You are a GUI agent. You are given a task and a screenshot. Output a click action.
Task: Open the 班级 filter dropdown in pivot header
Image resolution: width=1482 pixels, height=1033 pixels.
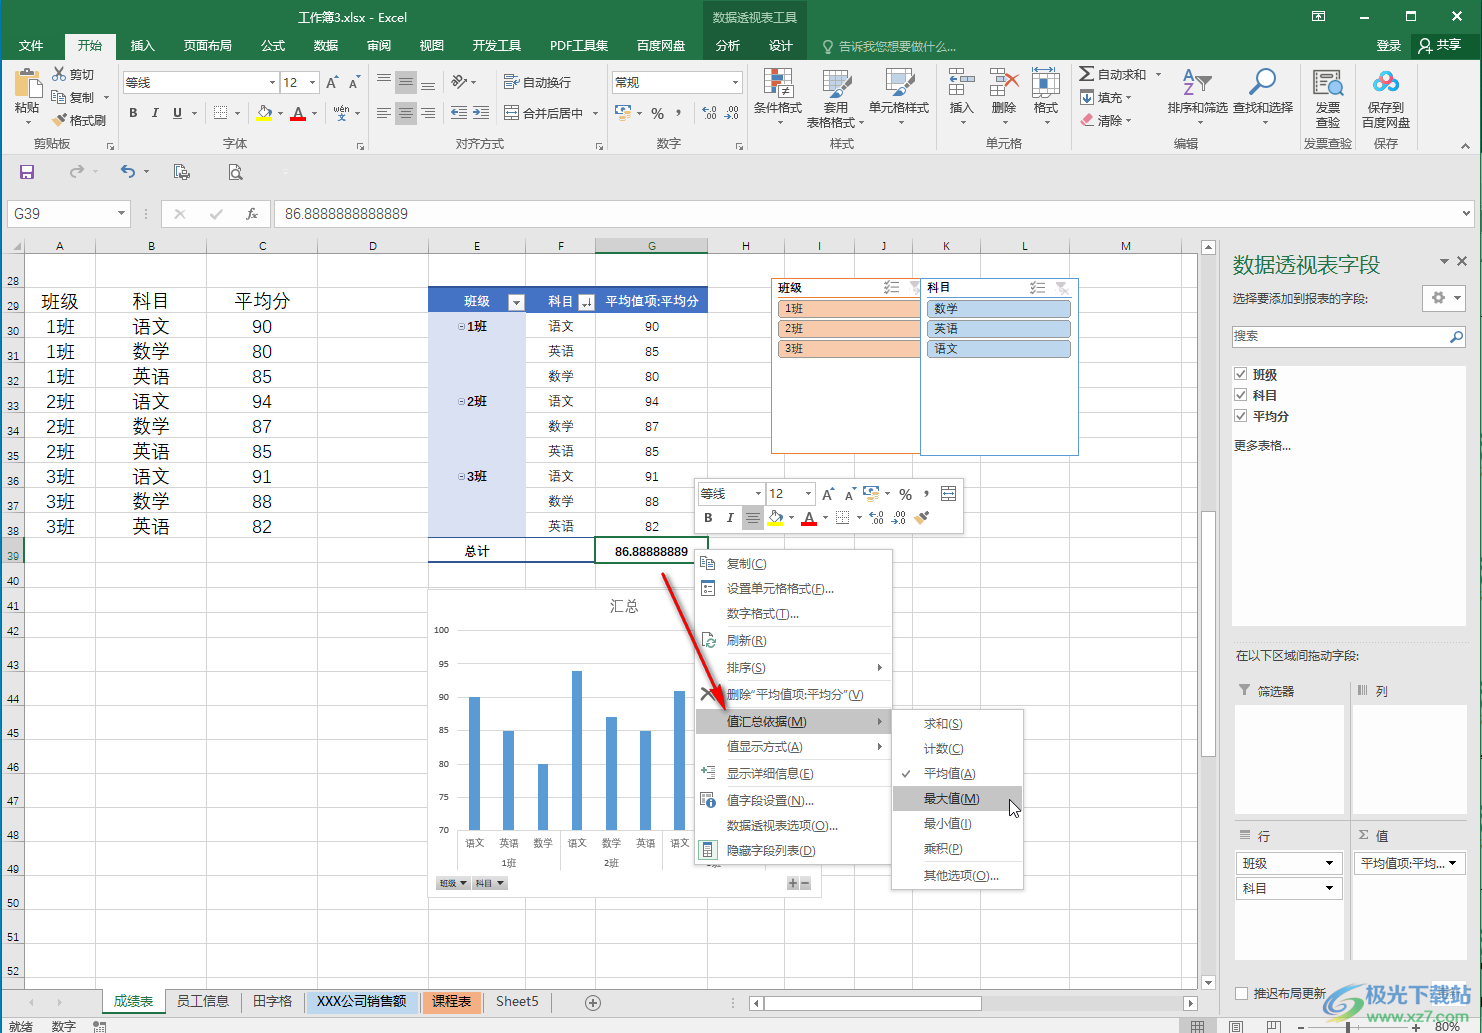pyautogui.click(x=516, y=302)
